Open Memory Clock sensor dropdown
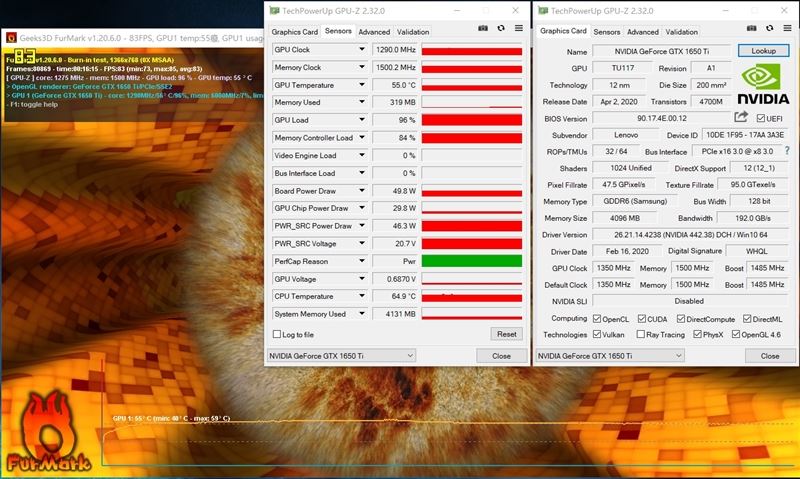 (362, 67)
